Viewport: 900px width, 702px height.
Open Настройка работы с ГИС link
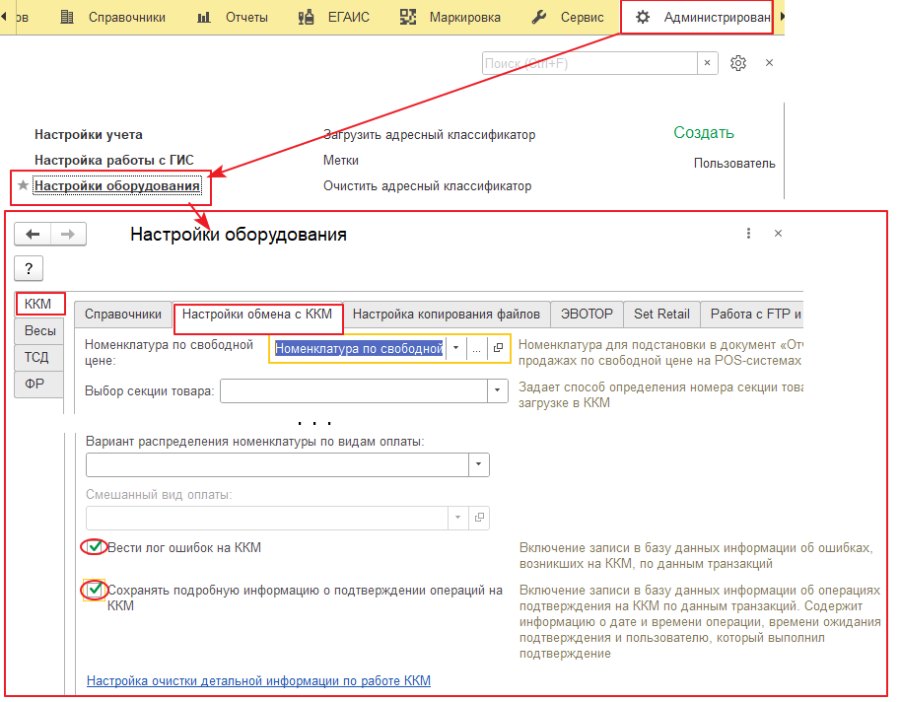(x=114, y=160)
